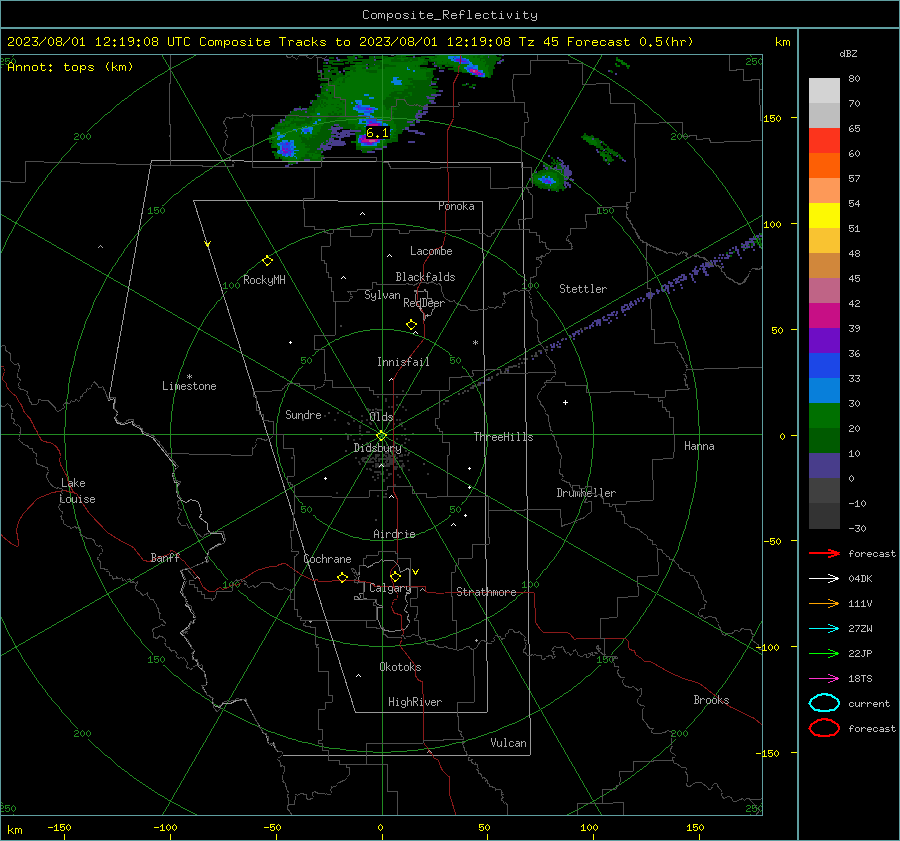Click the yellow diamond marker near RockyMH
The width and height of the screenshot is (900, 841).
point(267,261)
